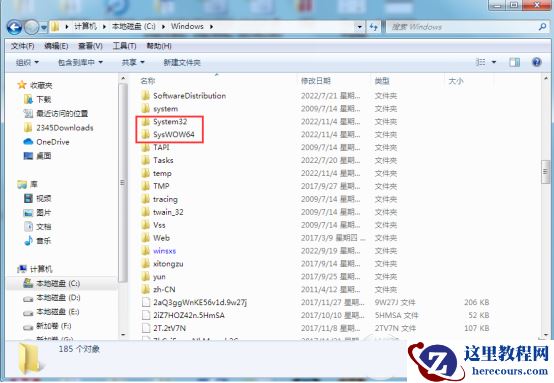
Task: Select the TMP folder icon
Action: (145, 186)
